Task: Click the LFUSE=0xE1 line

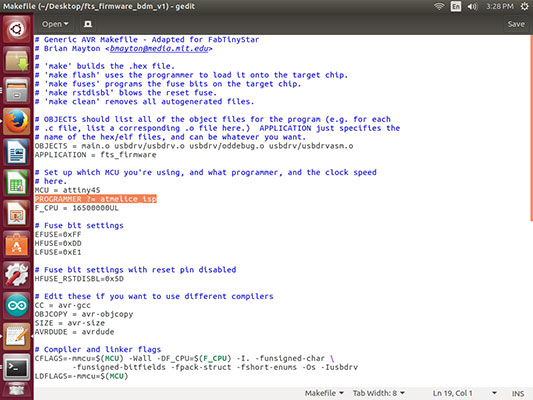Action: pyautogui.click(x=58, y=252)
